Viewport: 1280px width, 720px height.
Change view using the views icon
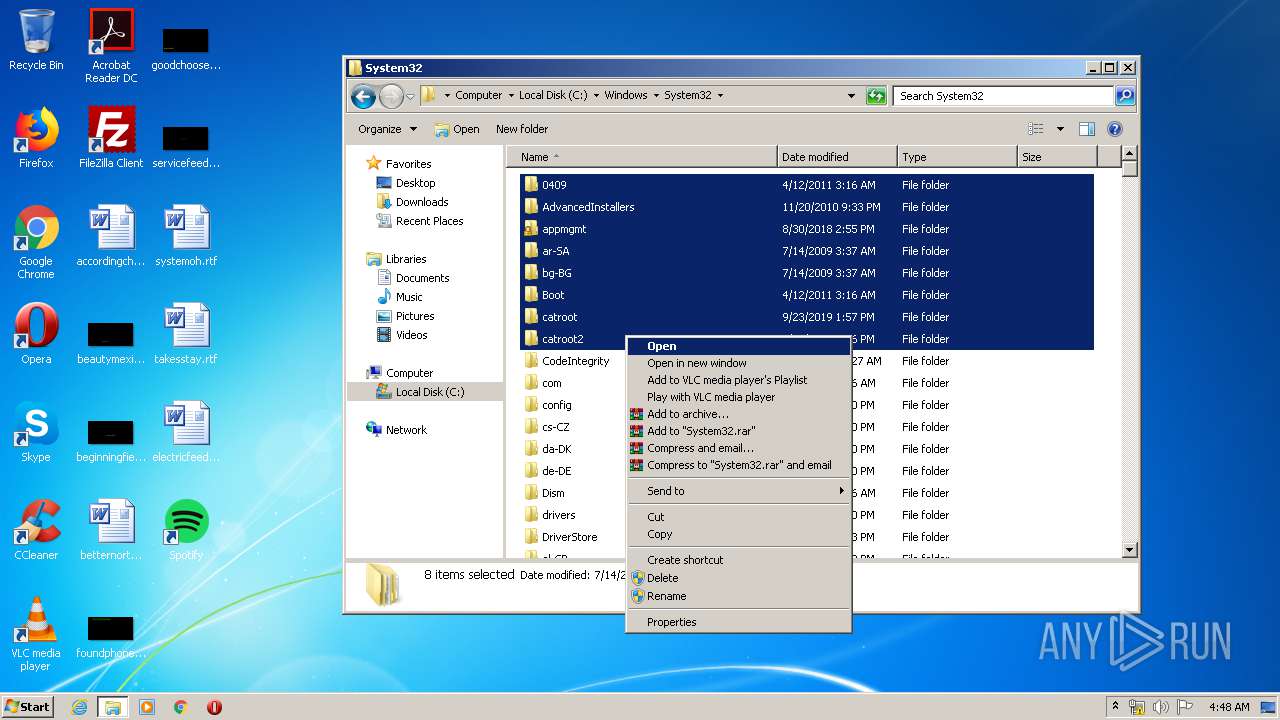(1036, 129)
